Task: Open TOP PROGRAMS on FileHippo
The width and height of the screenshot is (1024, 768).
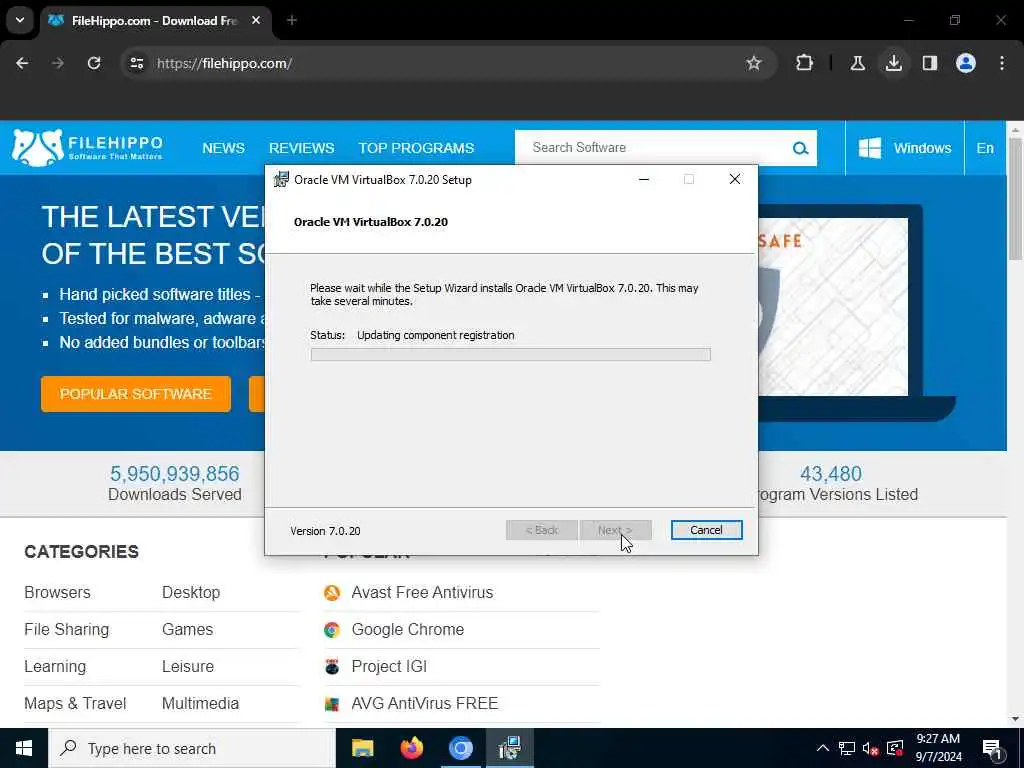Action: [x=416, y=148]
